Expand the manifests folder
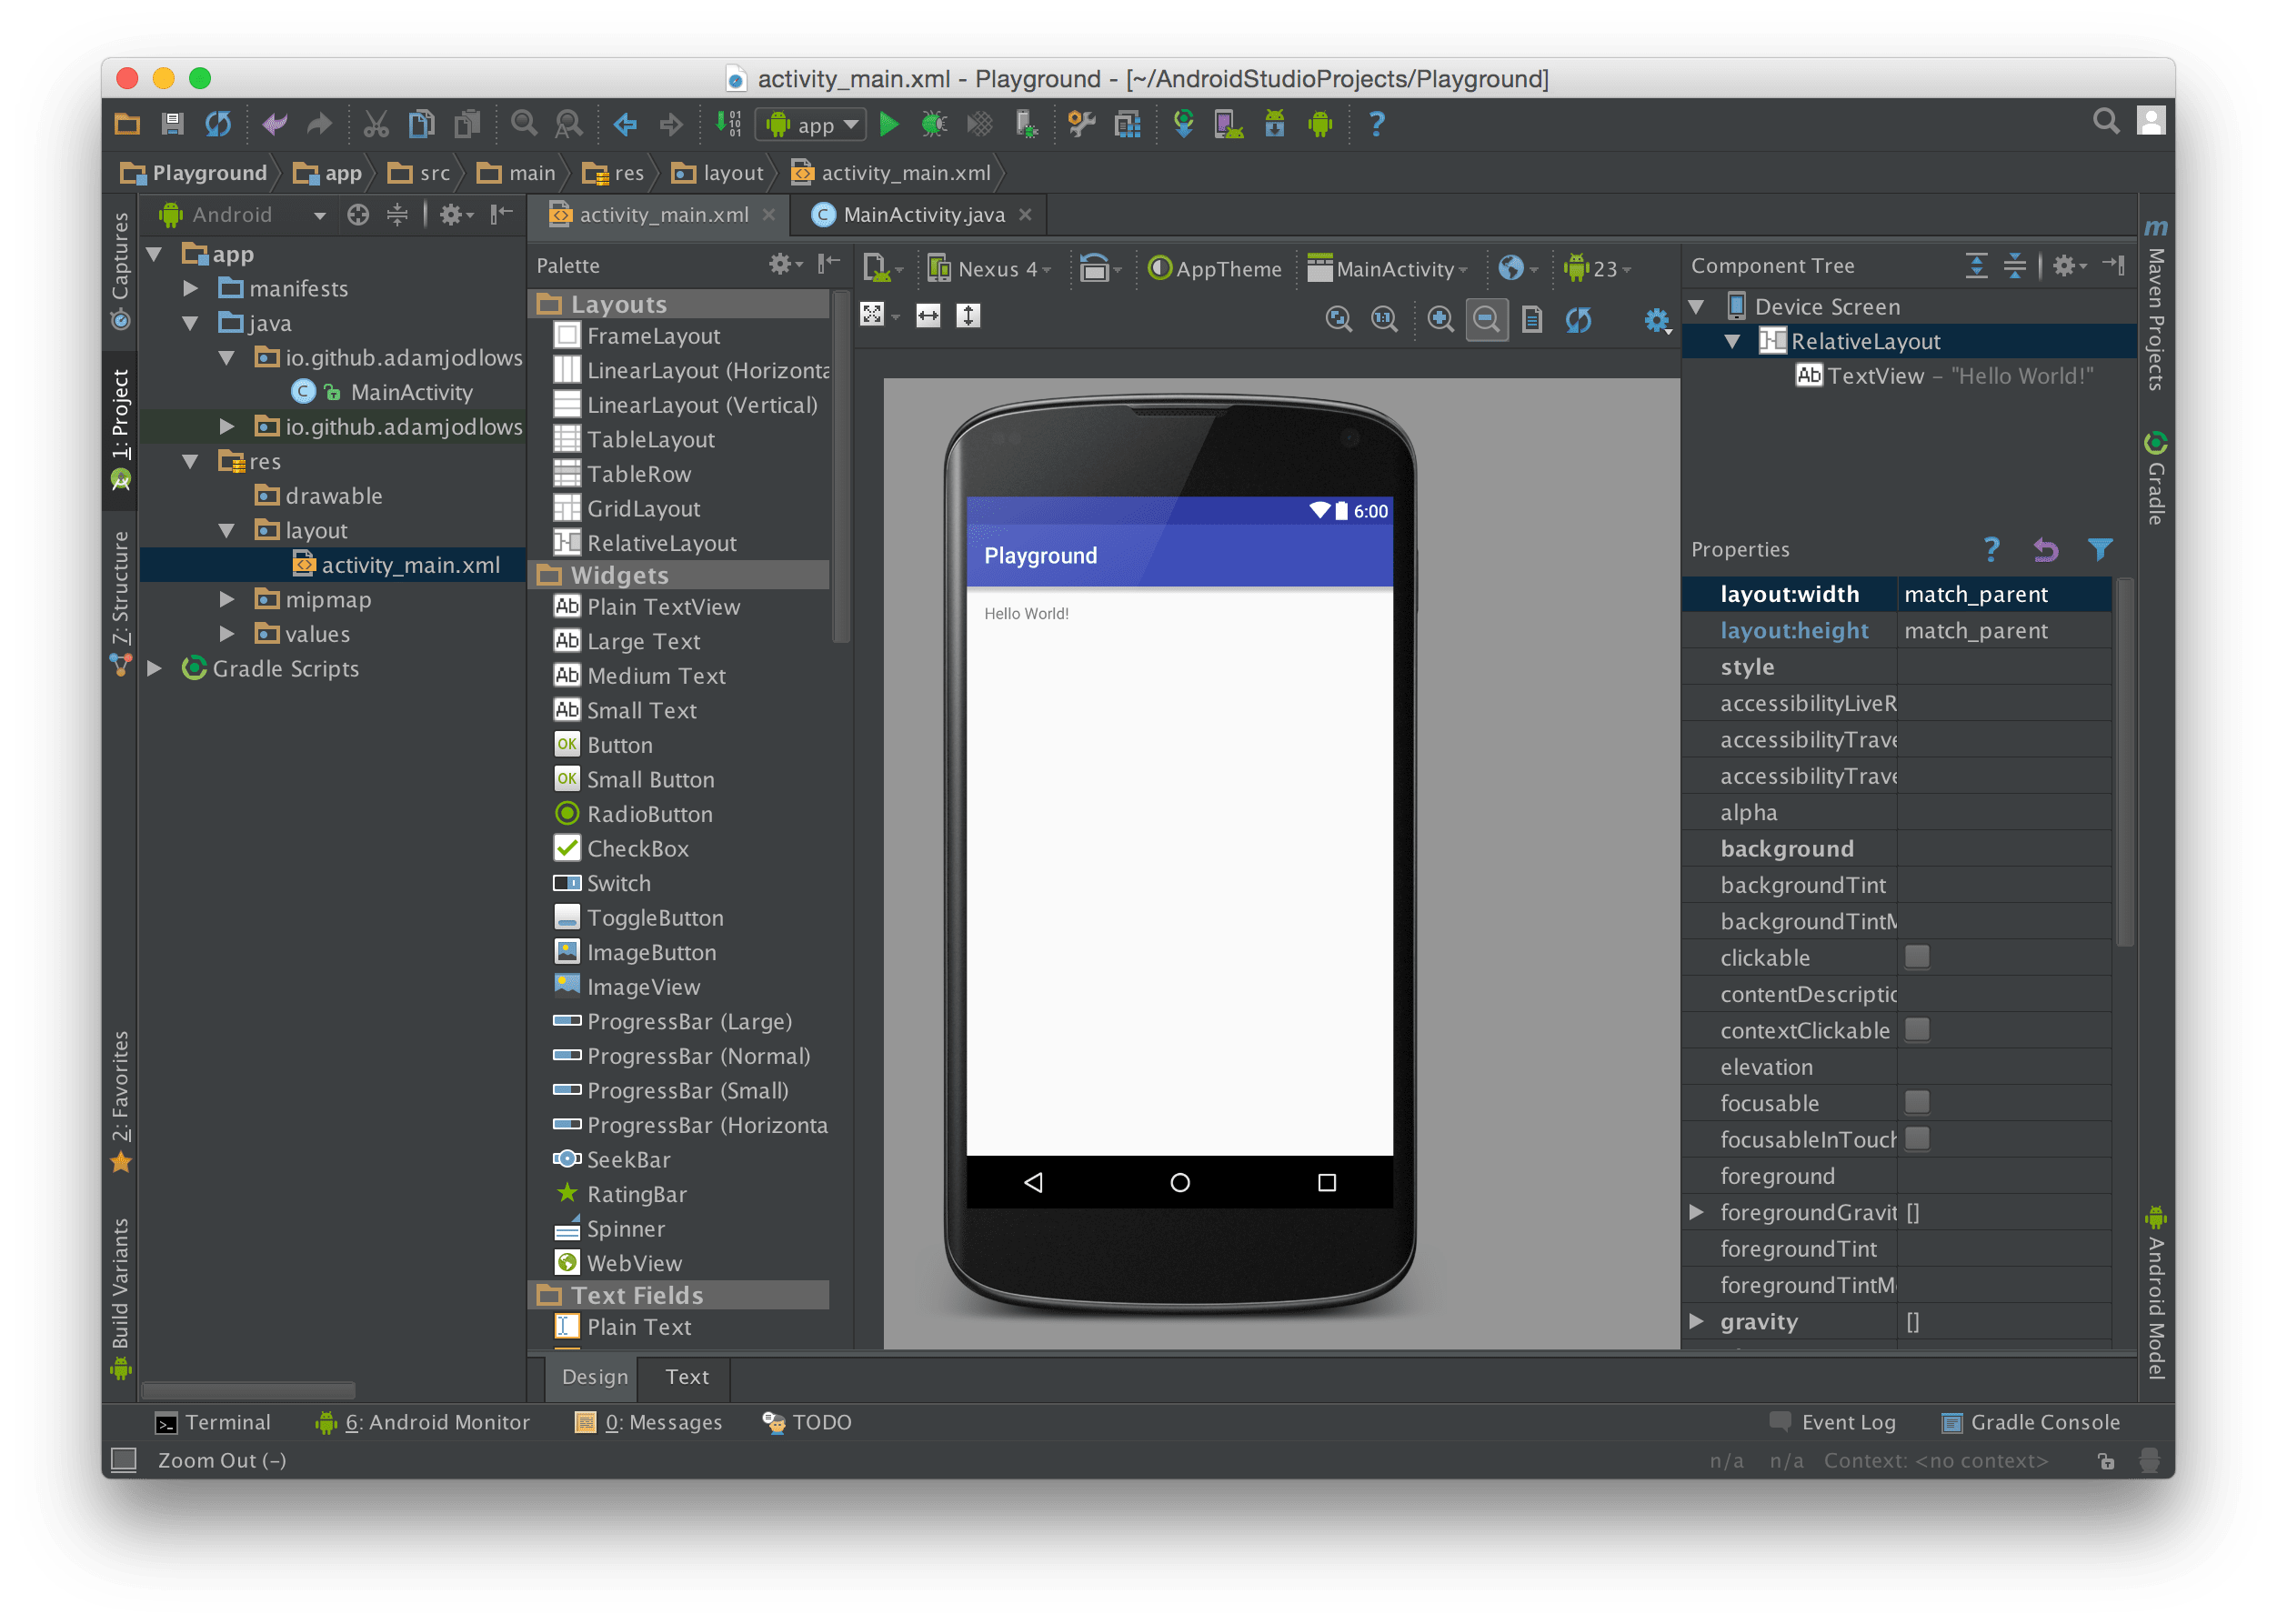The height and width of the screenshot is (1624, 2277). (190, 288)
